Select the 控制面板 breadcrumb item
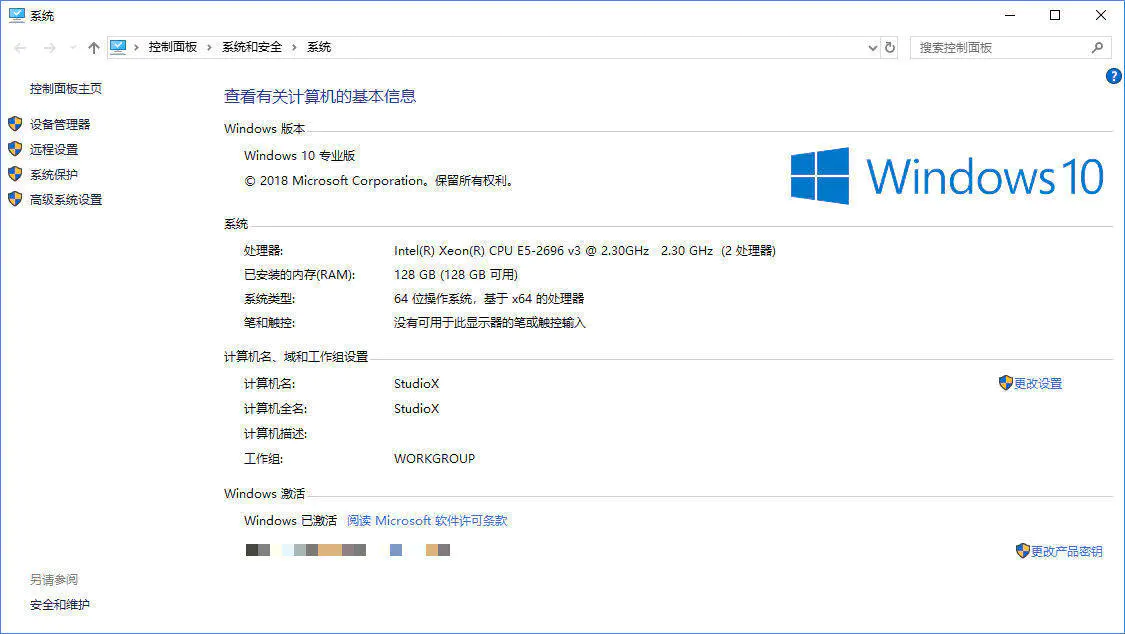This screenshot has width=1125, height=634. pos(173,47)
